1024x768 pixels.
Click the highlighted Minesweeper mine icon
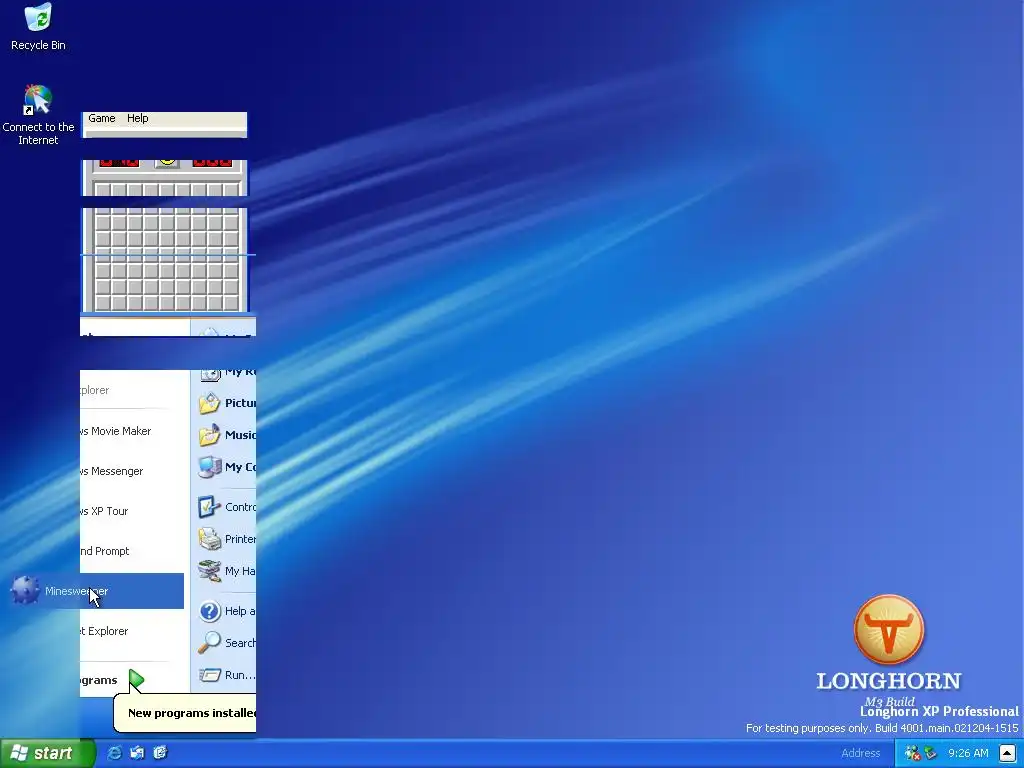point(25,590)
